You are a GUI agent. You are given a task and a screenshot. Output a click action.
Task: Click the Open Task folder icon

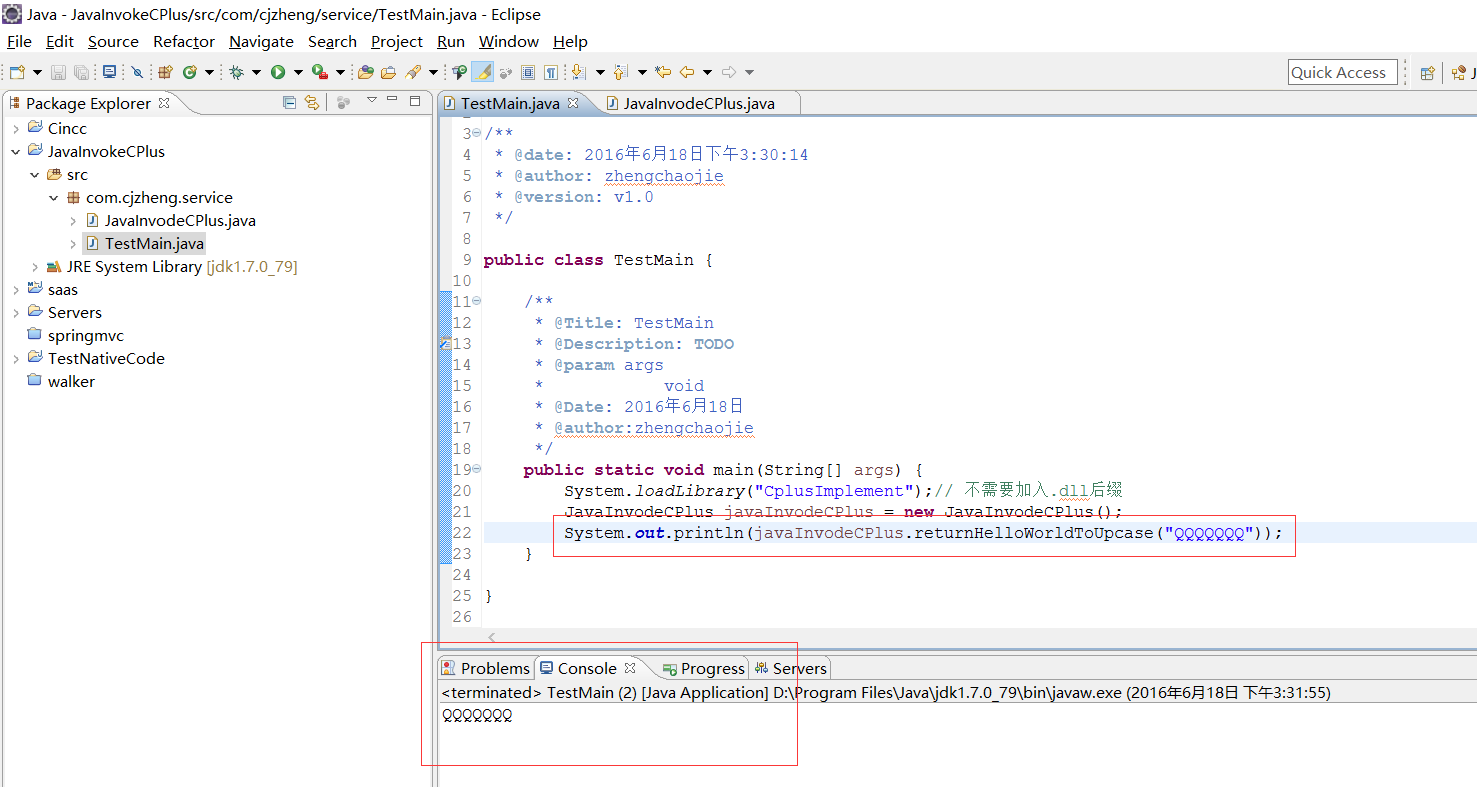(388, 72)
